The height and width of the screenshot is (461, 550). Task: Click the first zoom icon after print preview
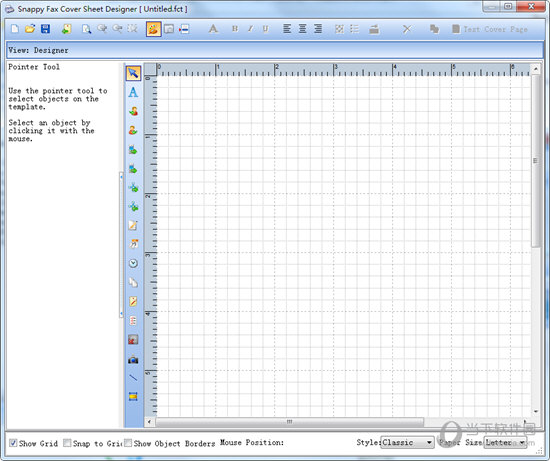(102, 29)
